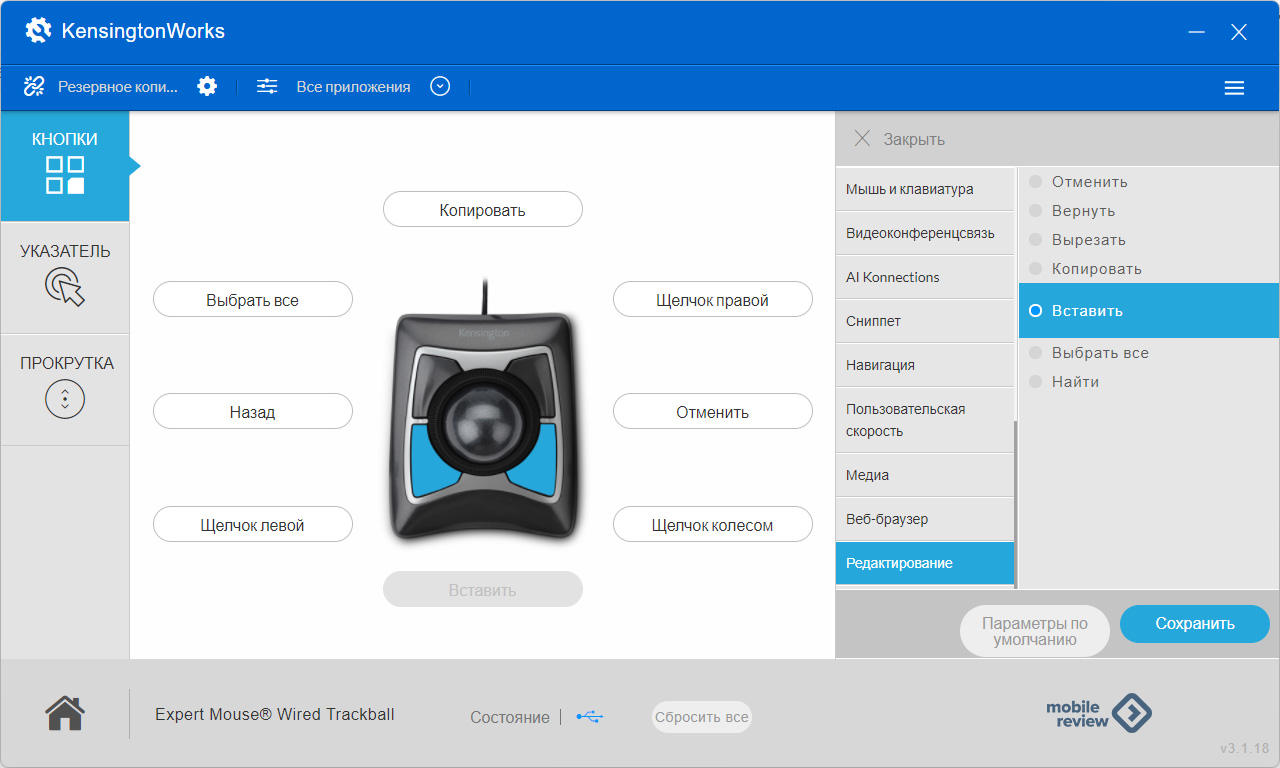
Task: Click the trackball Отменить assignment button
Action: [713, 412]
